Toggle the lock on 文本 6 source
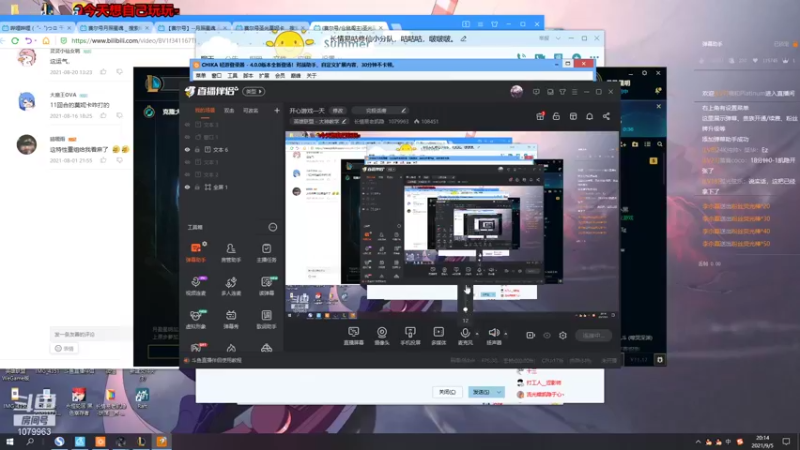 pyautogui.click(x=197, y=149)
